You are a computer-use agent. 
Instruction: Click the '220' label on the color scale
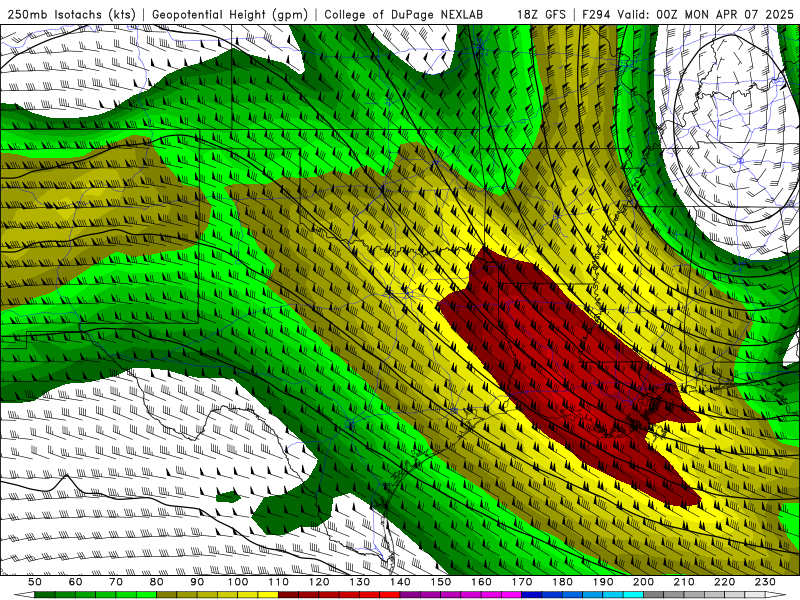point(724,582)
